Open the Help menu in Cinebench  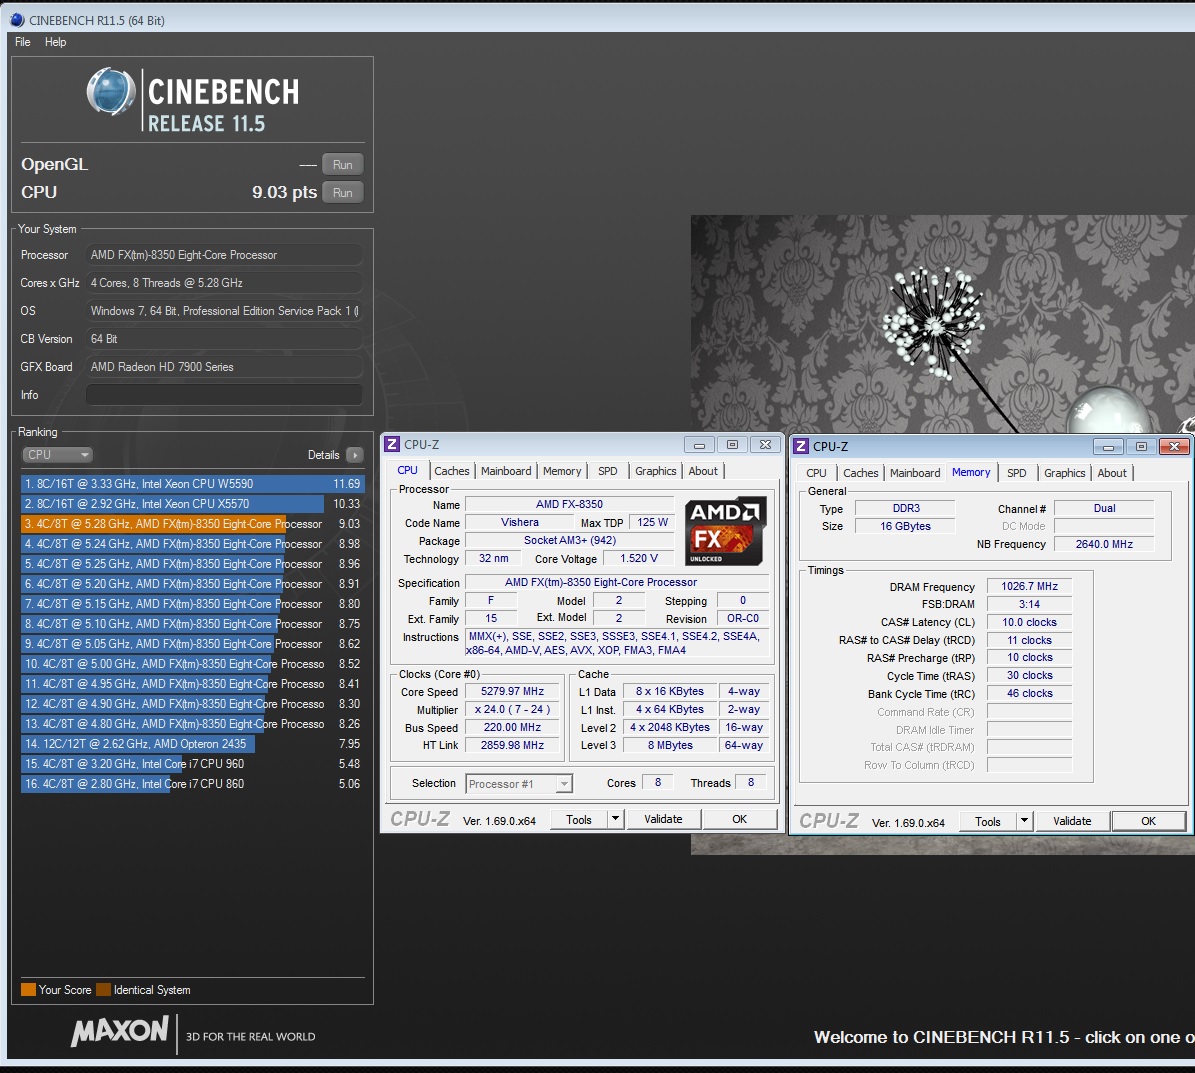pos(55,42)
